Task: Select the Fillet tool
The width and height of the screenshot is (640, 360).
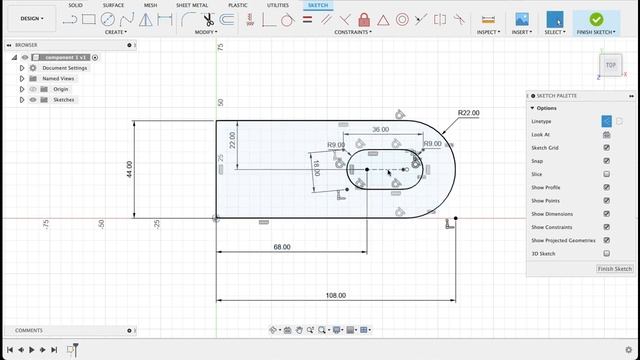Action: (188, 19)
